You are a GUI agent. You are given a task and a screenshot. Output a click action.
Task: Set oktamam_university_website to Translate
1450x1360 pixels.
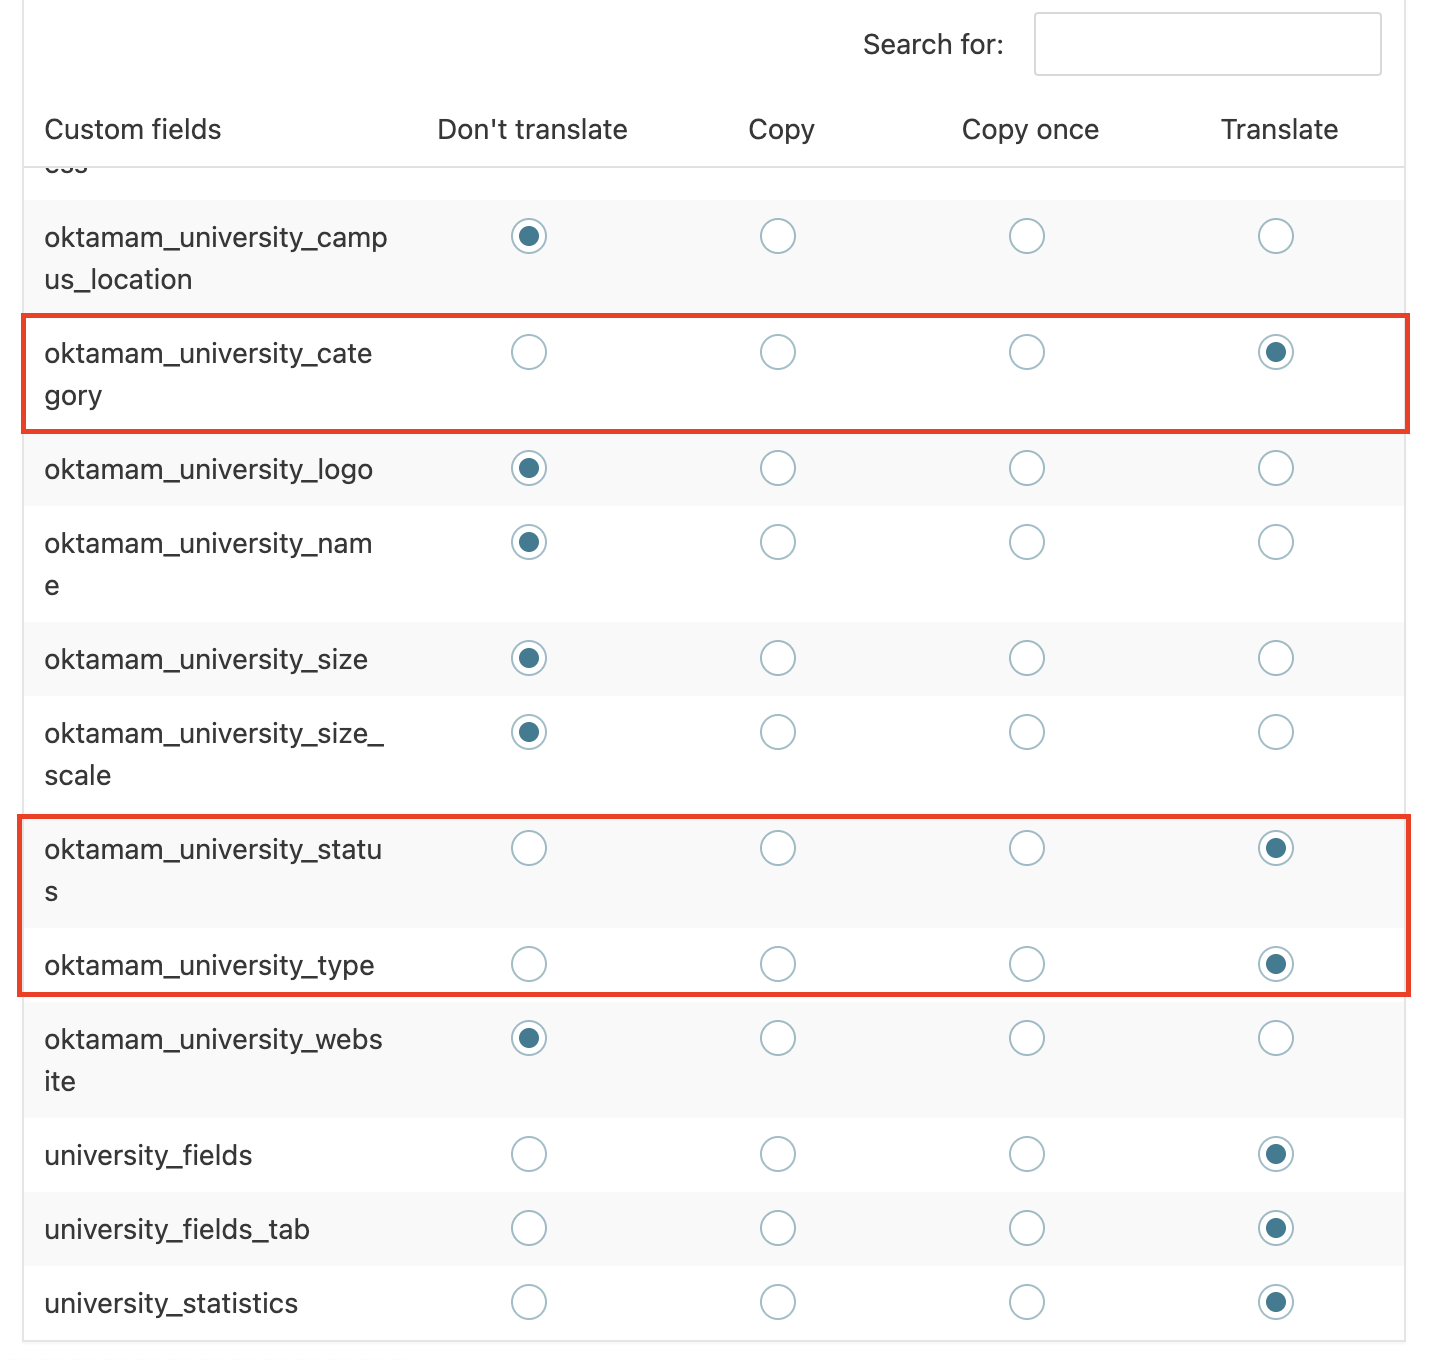(x=1276, y=1039)
